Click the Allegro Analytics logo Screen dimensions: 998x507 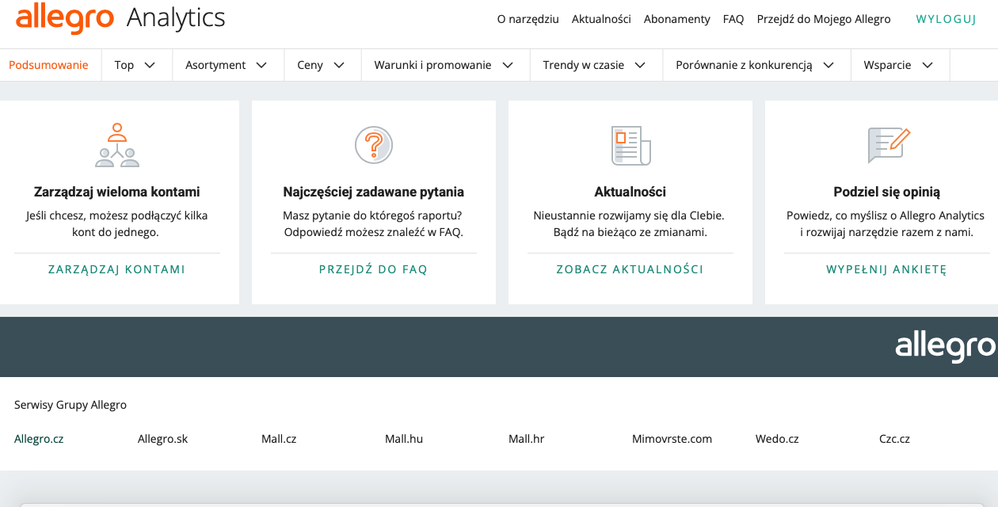tap(120, 18)
